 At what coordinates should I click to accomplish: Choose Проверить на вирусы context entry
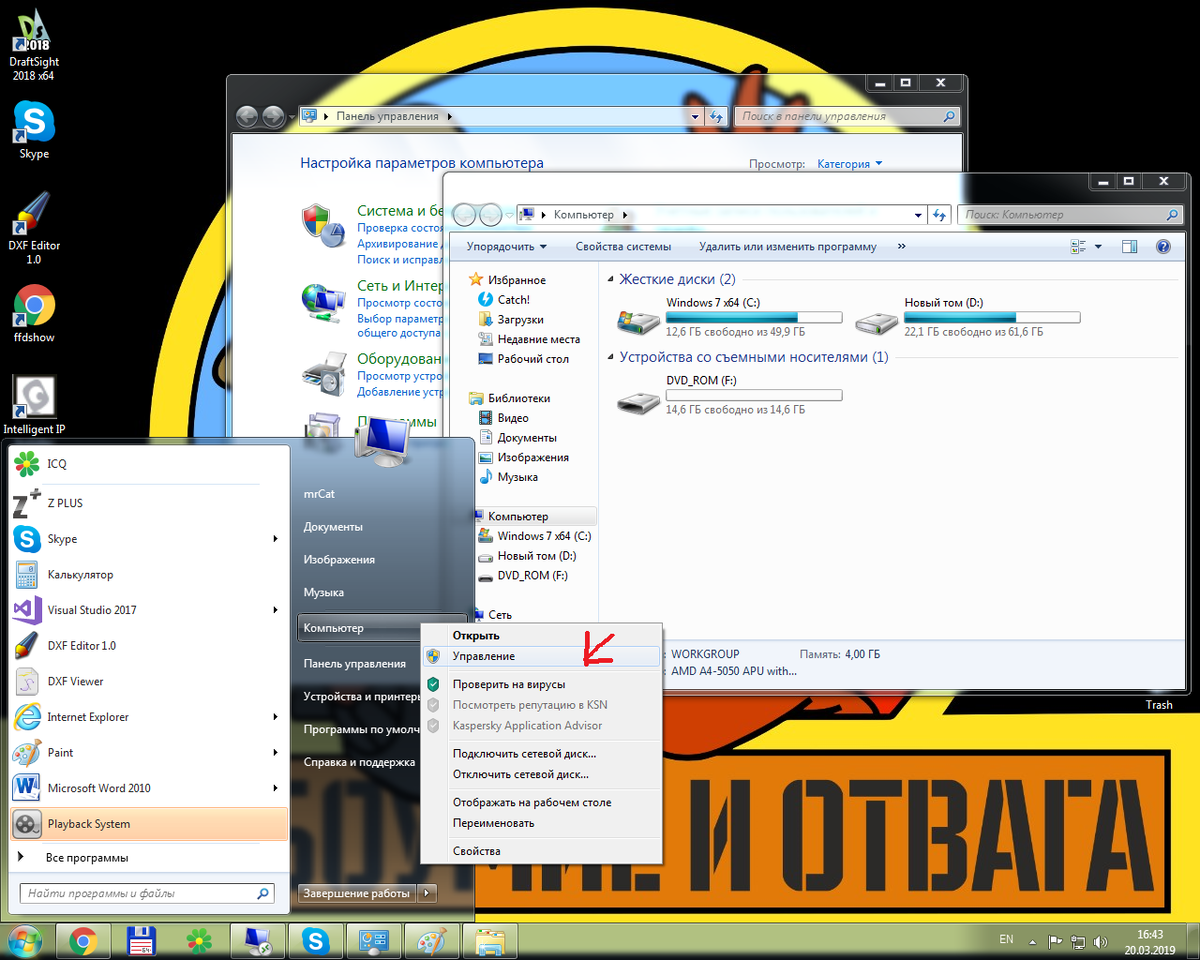click(540, 684)
